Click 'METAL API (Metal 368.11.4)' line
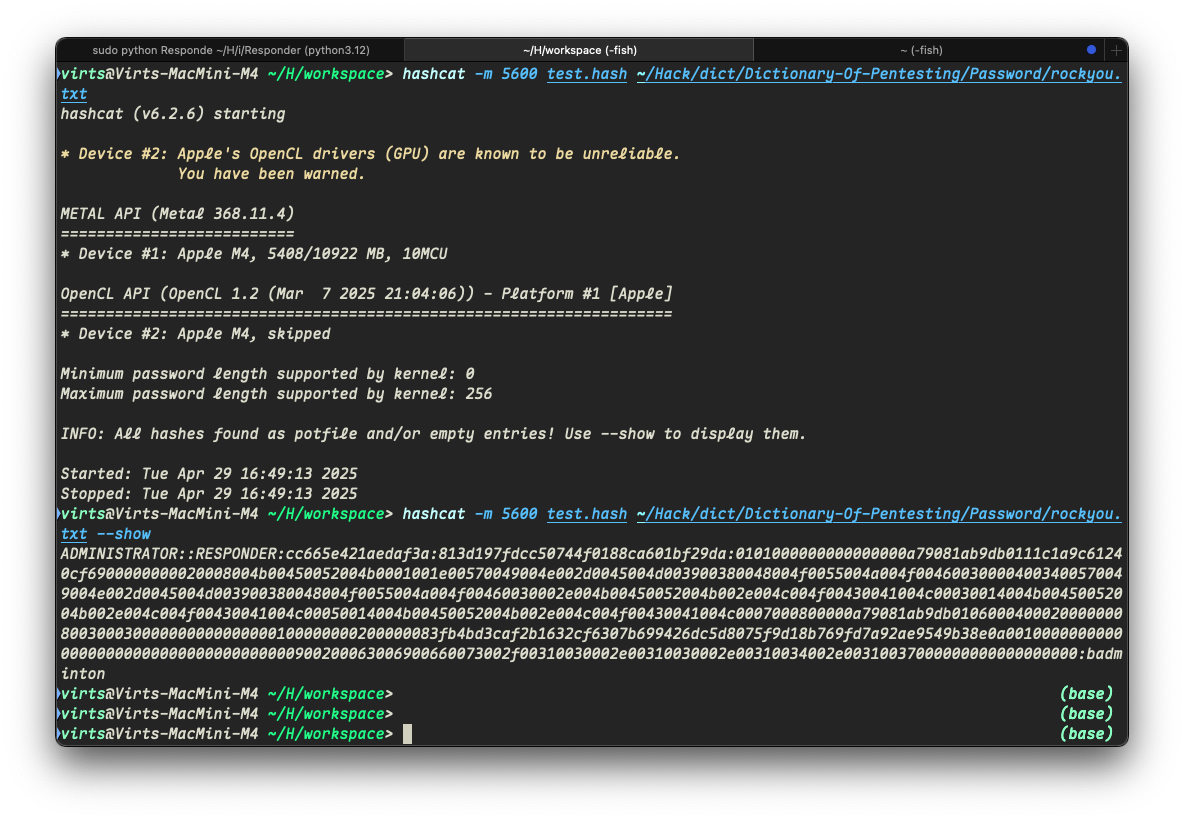 click(177, 214)
